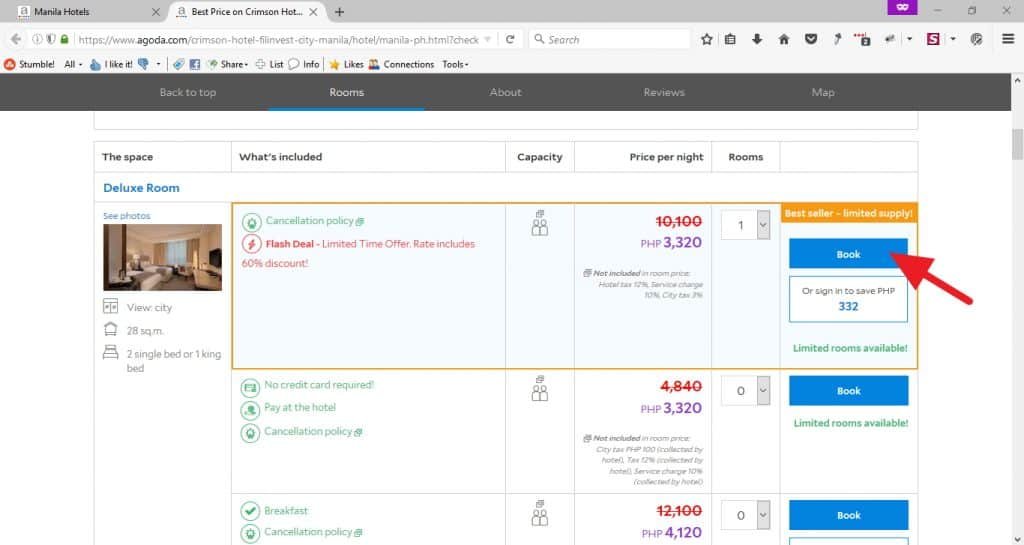The width and height of the screenshot is (1024, 545).
Task: Click the page vertical scrollbar thumb
Action: coord(1017,144)
